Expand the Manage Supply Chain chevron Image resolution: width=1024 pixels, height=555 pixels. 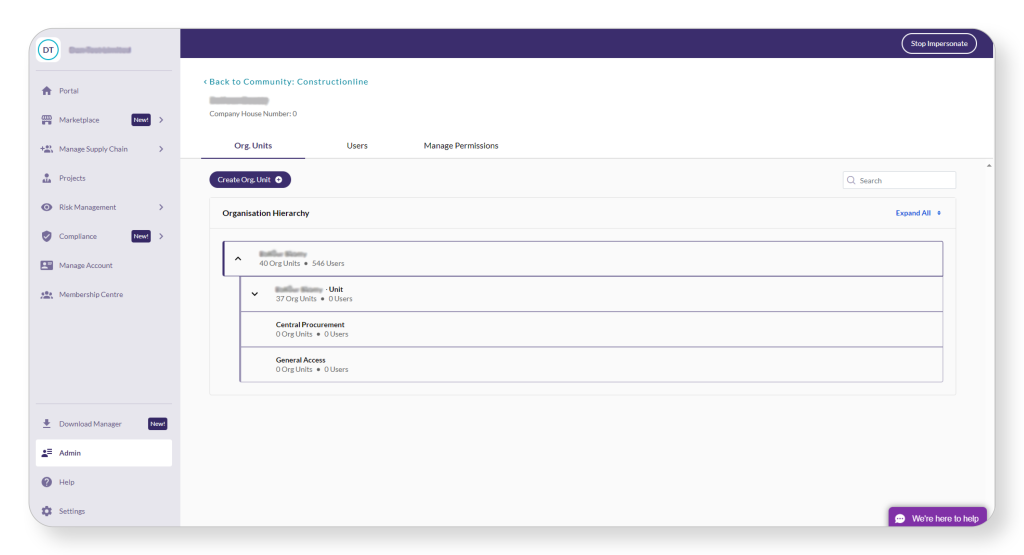[x=161, y=149]
